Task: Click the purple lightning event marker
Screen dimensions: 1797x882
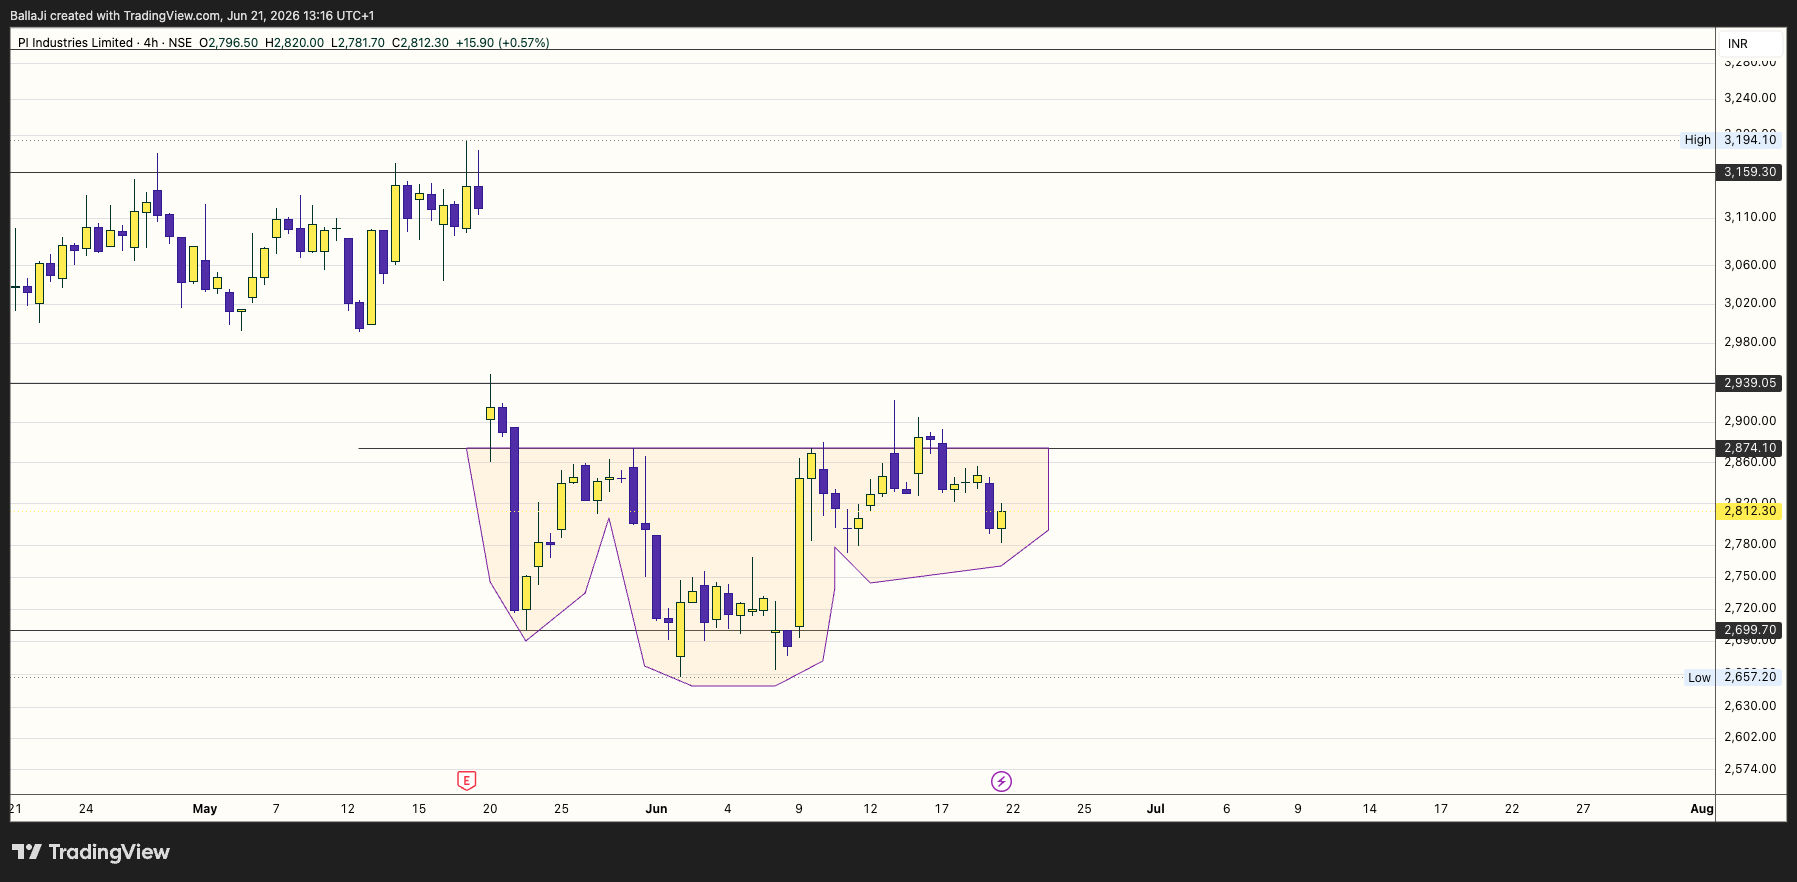Action: click(x=1001, y=781)
